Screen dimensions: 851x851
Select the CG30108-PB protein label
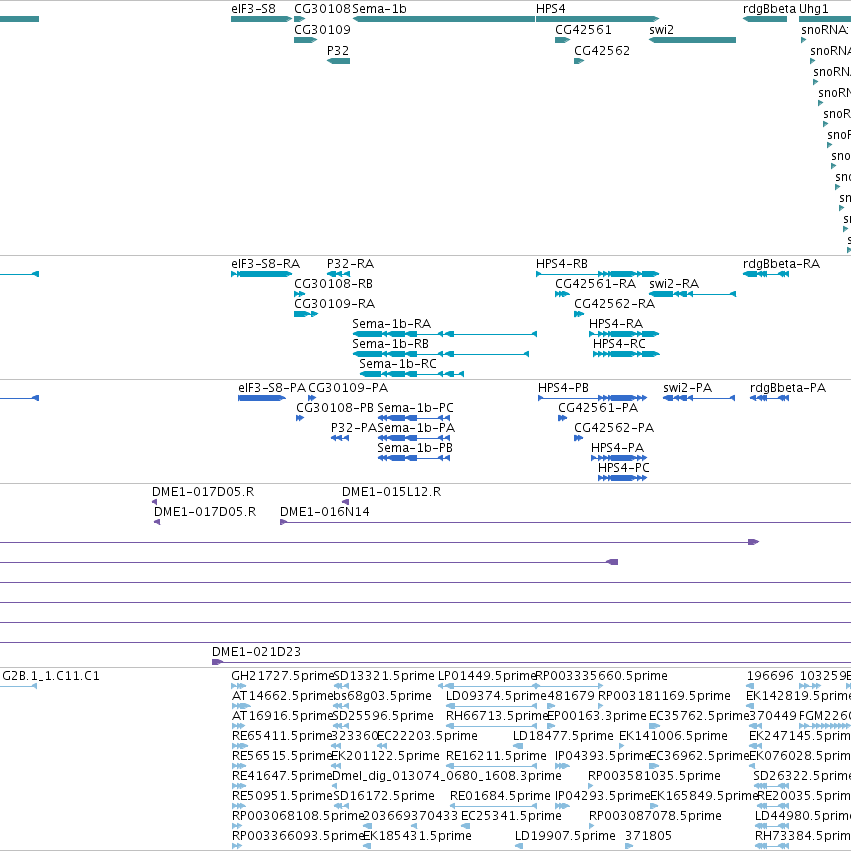click(x=335, y=408)
